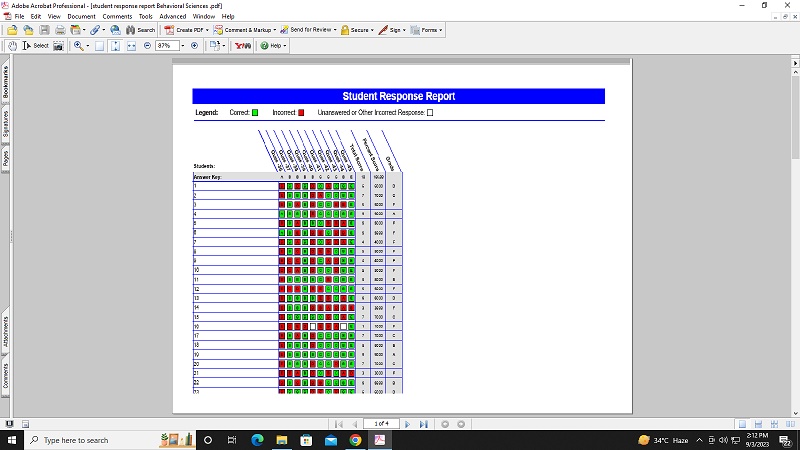Click the Save file diskette icon
800x450 pixels.
pyautogui.click(x=44, y=30)
